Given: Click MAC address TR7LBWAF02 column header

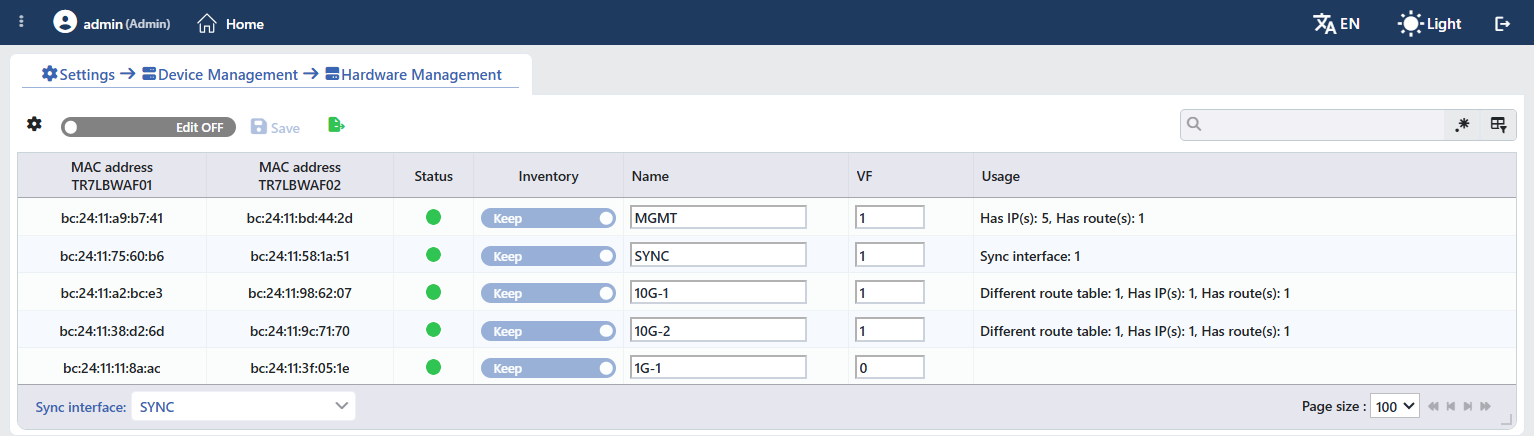Looking at the screenshot, I should click(300, 176).
